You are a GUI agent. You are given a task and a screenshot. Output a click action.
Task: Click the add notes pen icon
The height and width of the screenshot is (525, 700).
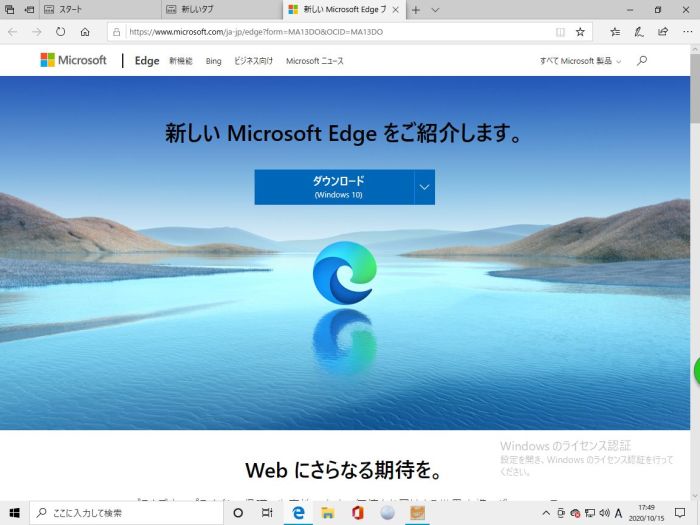[x=639, y=32]
